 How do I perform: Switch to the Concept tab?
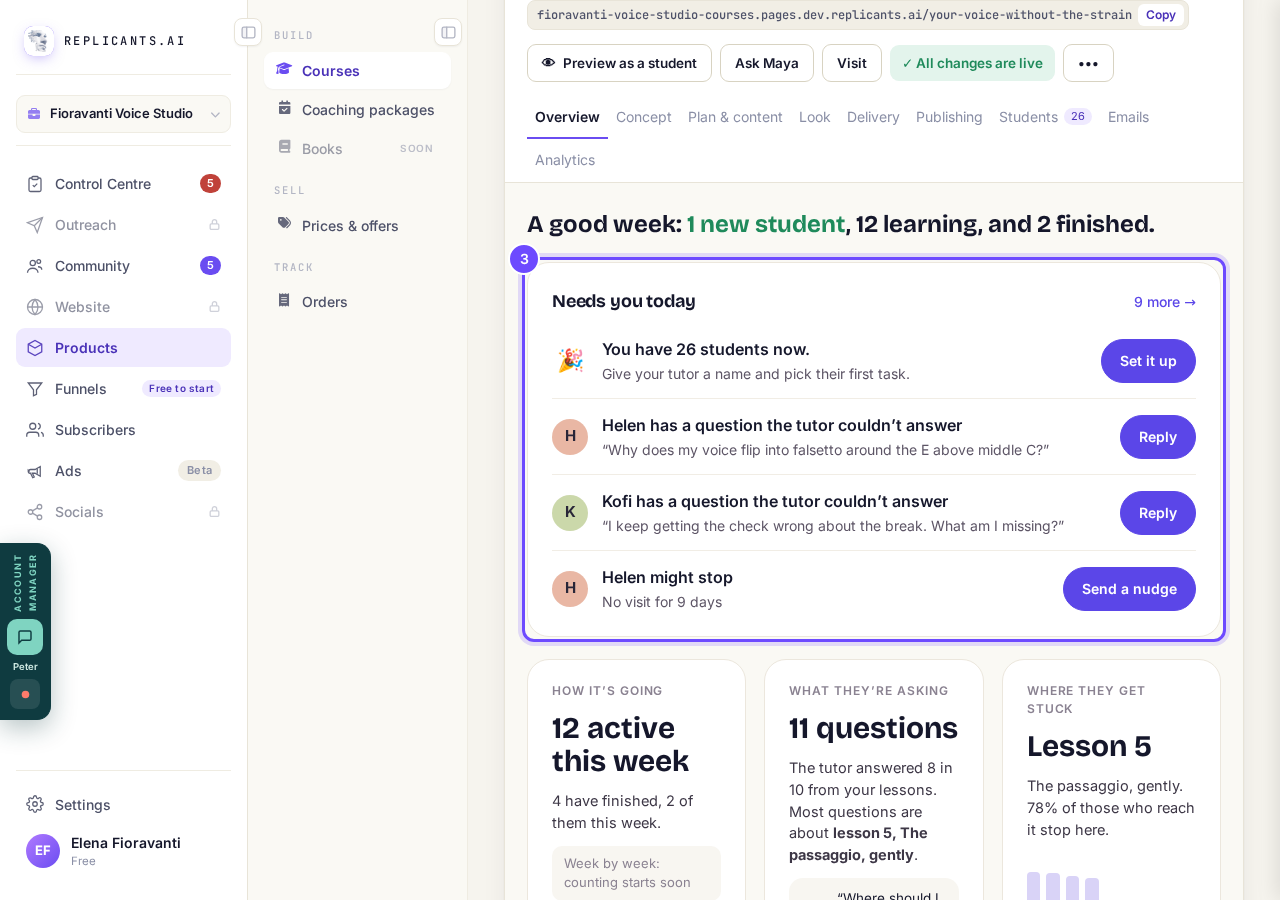point(644,117)
